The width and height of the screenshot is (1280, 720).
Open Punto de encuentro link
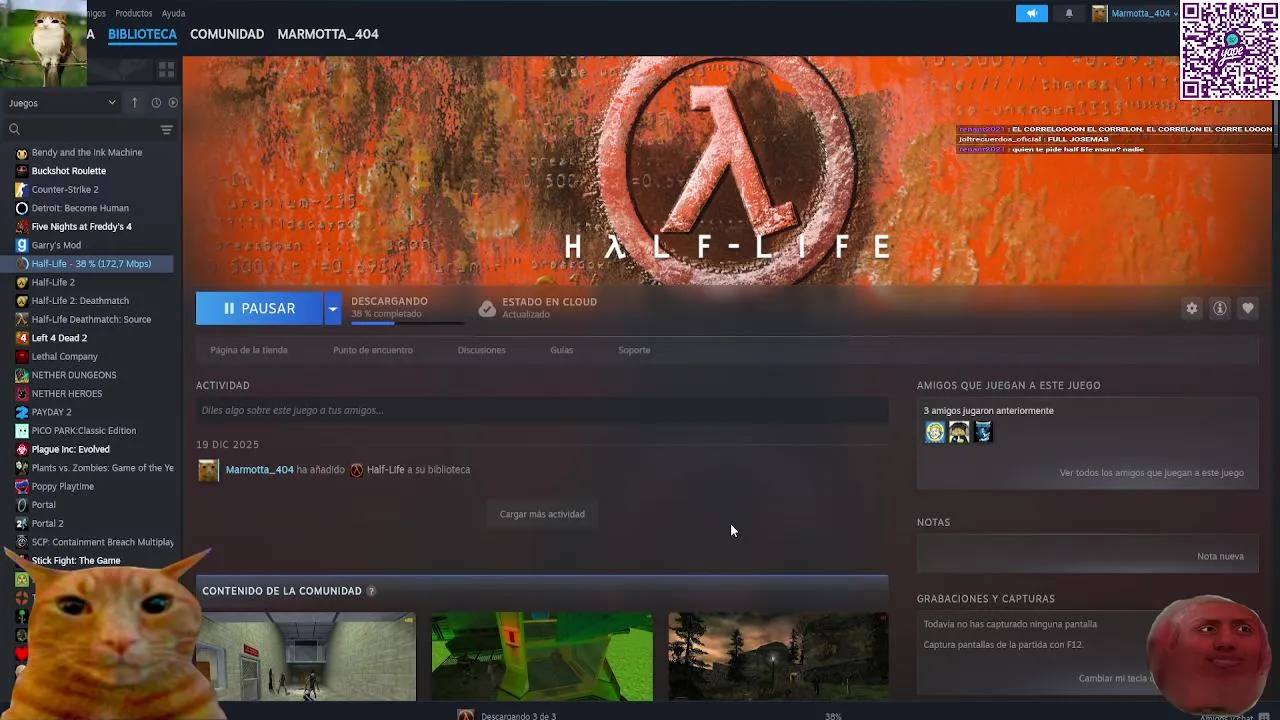pyautogui.click(x=373, y=350)
